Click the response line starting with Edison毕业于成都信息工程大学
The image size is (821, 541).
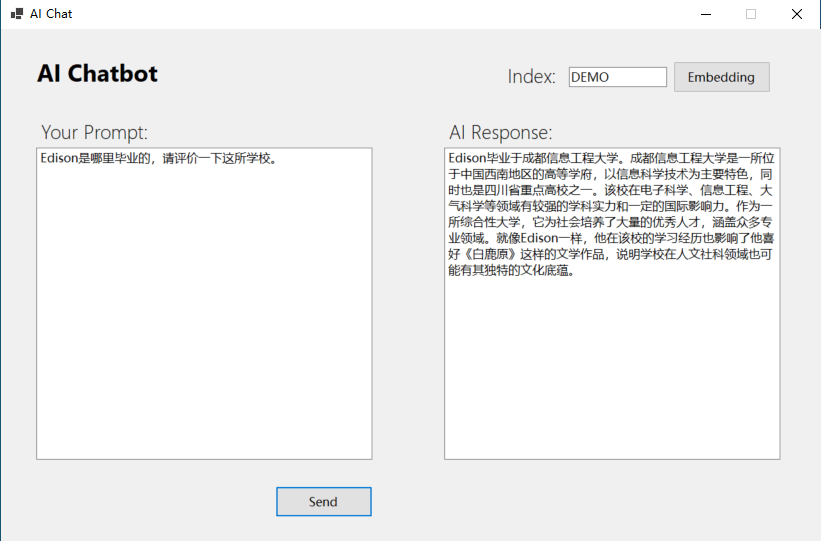[x=611, y=158]
